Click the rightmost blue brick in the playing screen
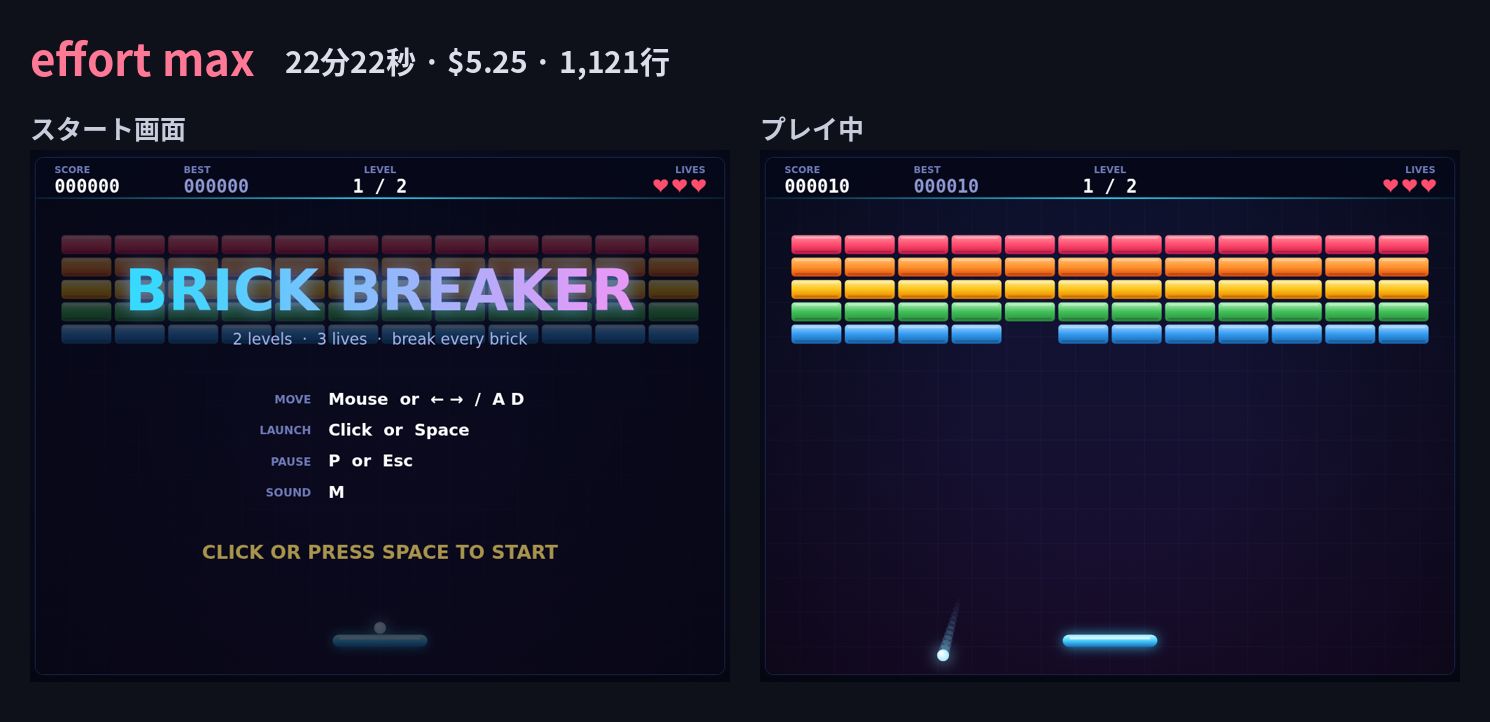Viewport: 1490px width, 722px height. (1403, 333)
